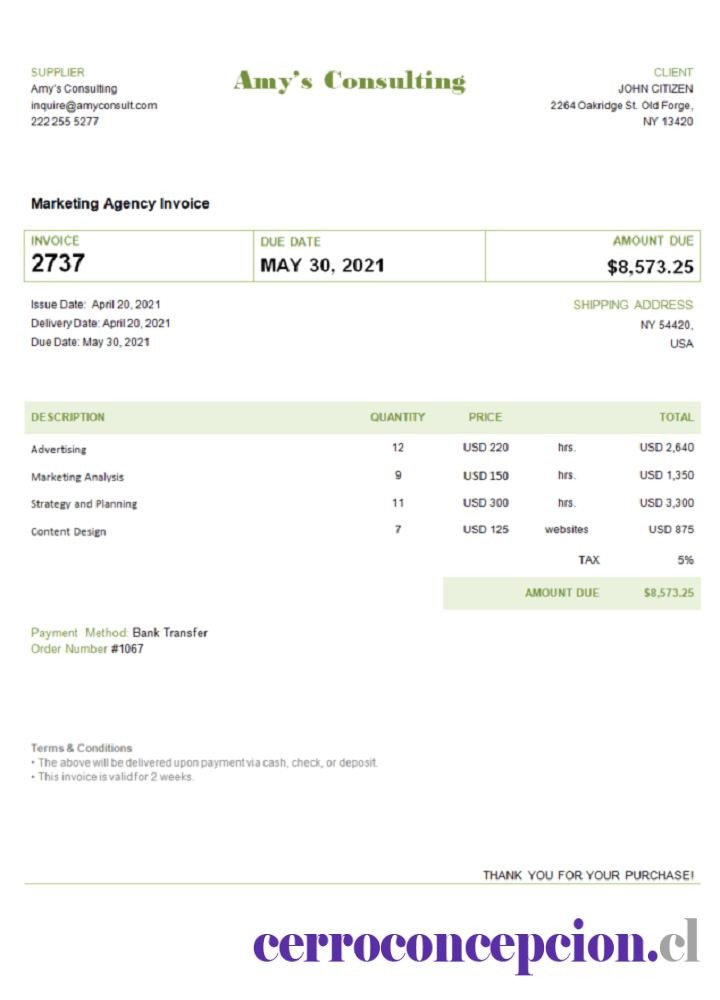This screenshot has width=720, height=1000.
Task: Select the $8,573.25 amount in the header box
Action: [650, 267]
